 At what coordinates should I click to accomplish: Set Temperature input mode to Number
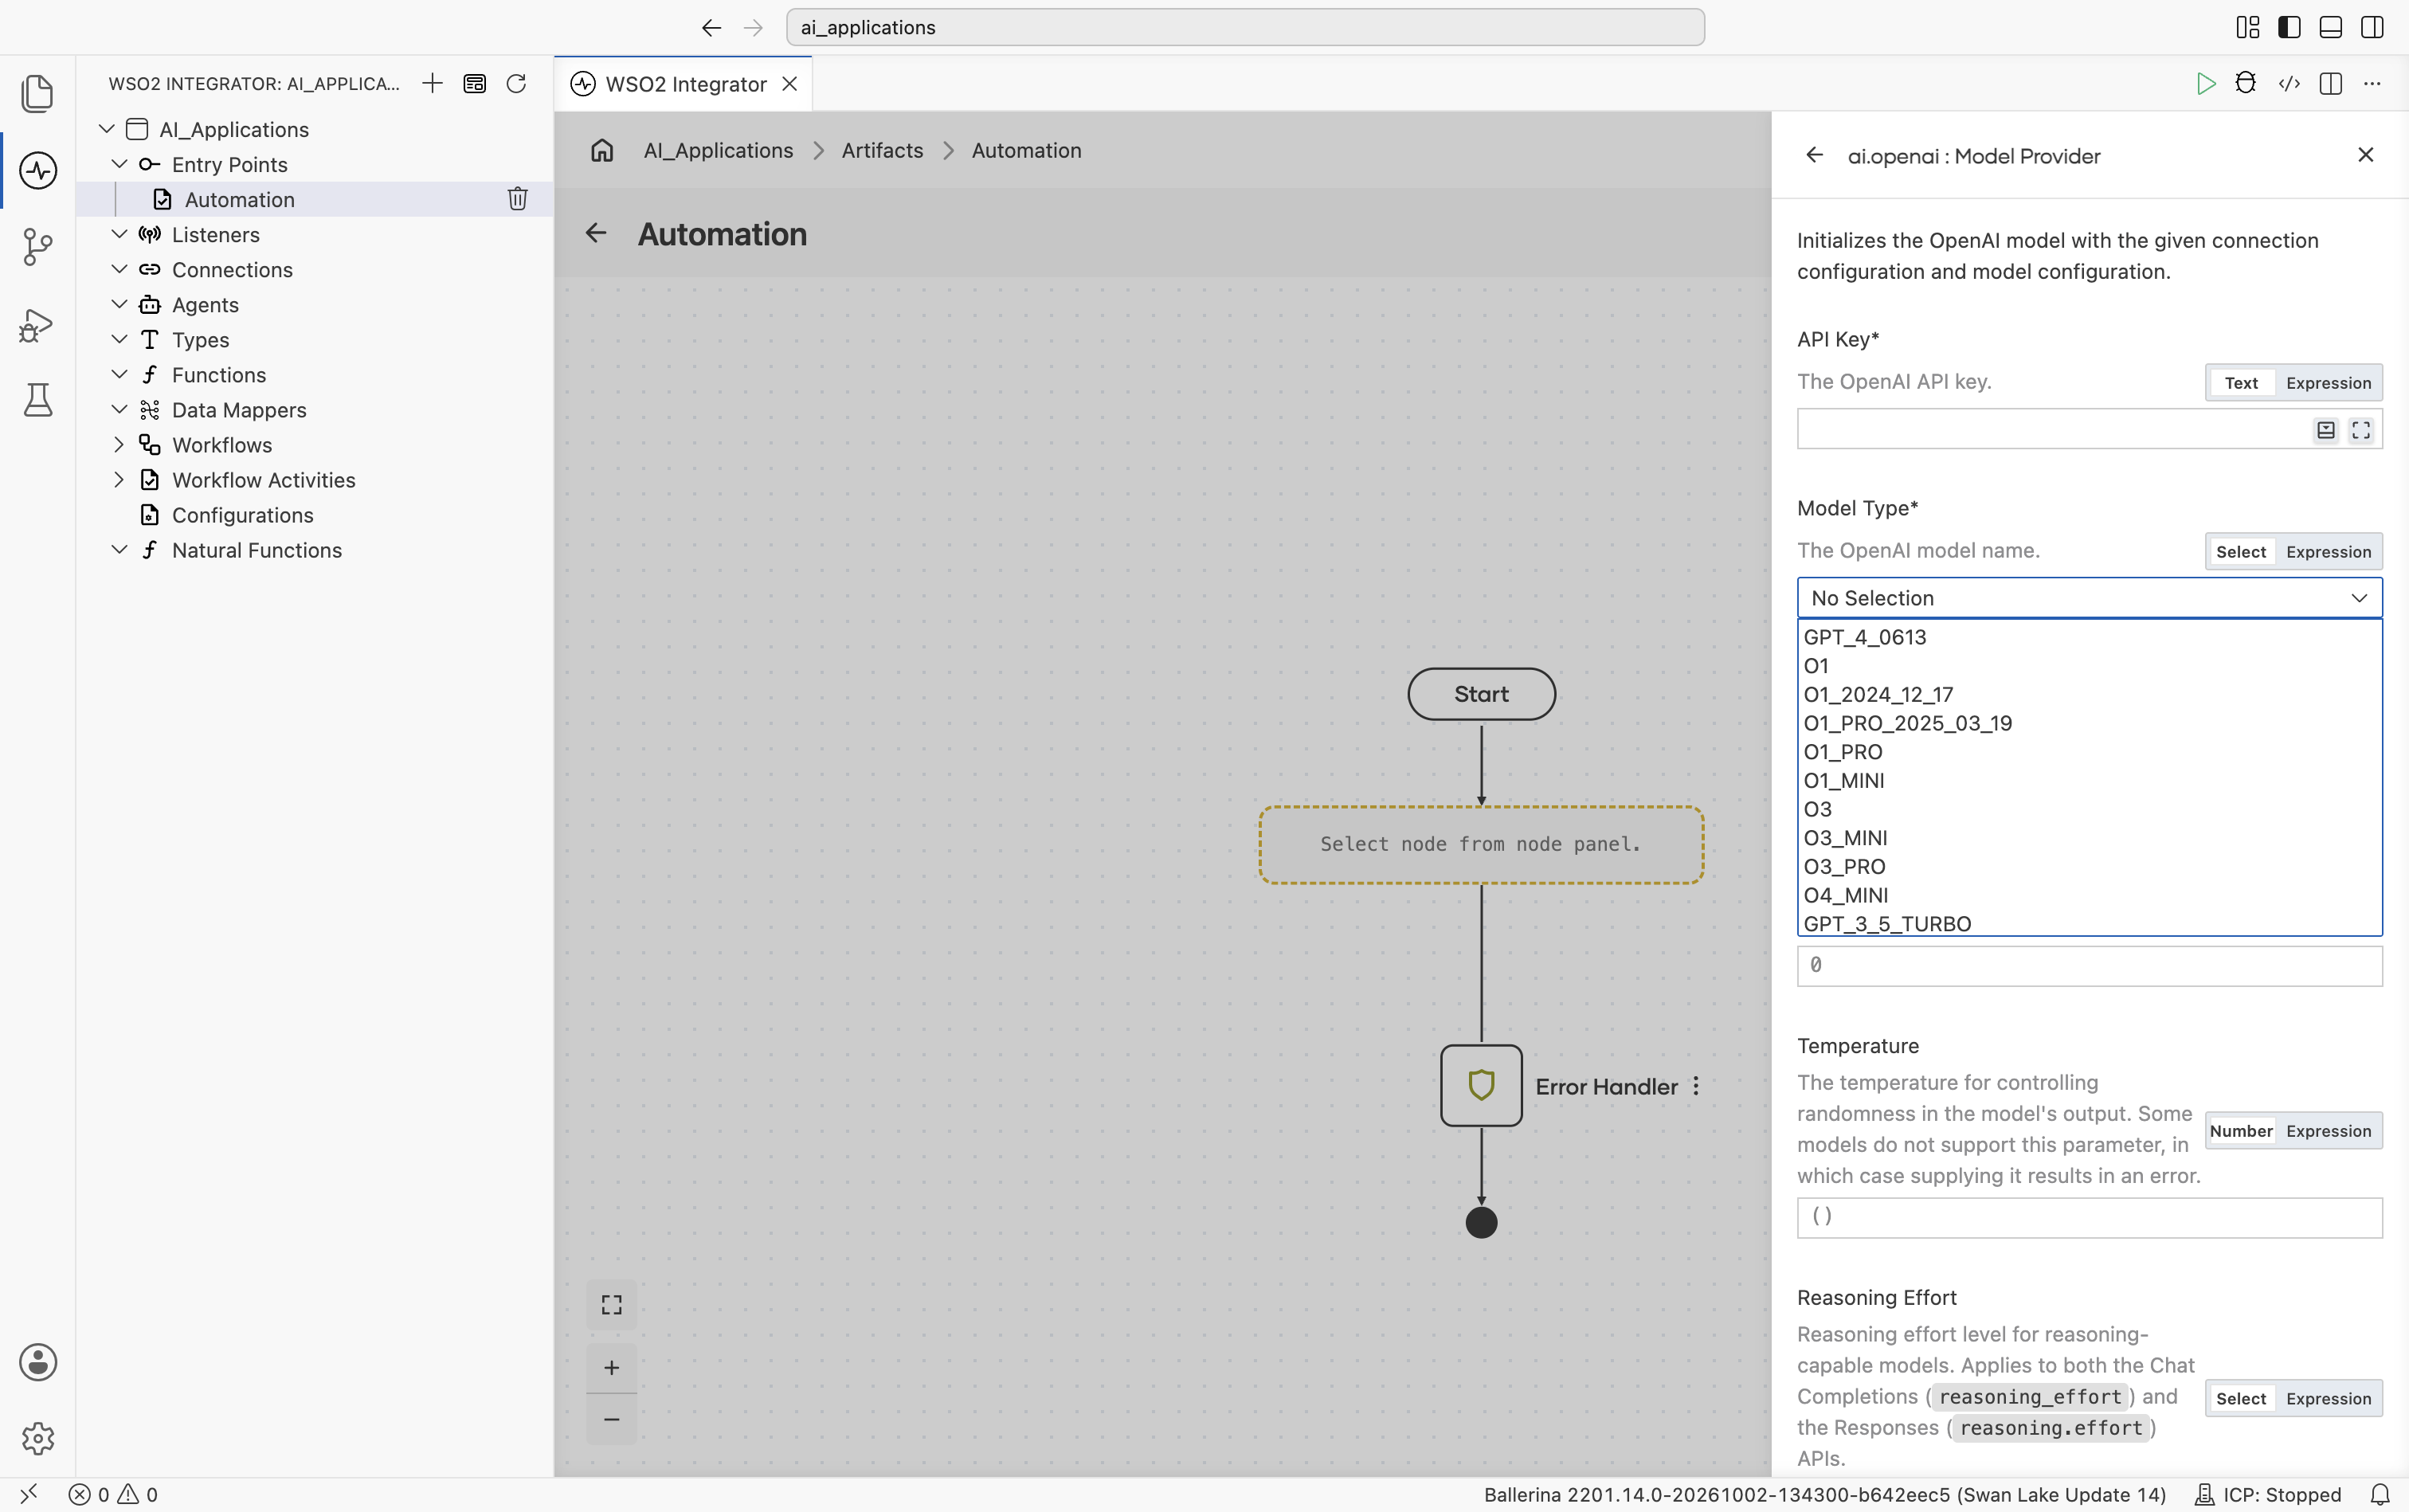point(2241,1131)
